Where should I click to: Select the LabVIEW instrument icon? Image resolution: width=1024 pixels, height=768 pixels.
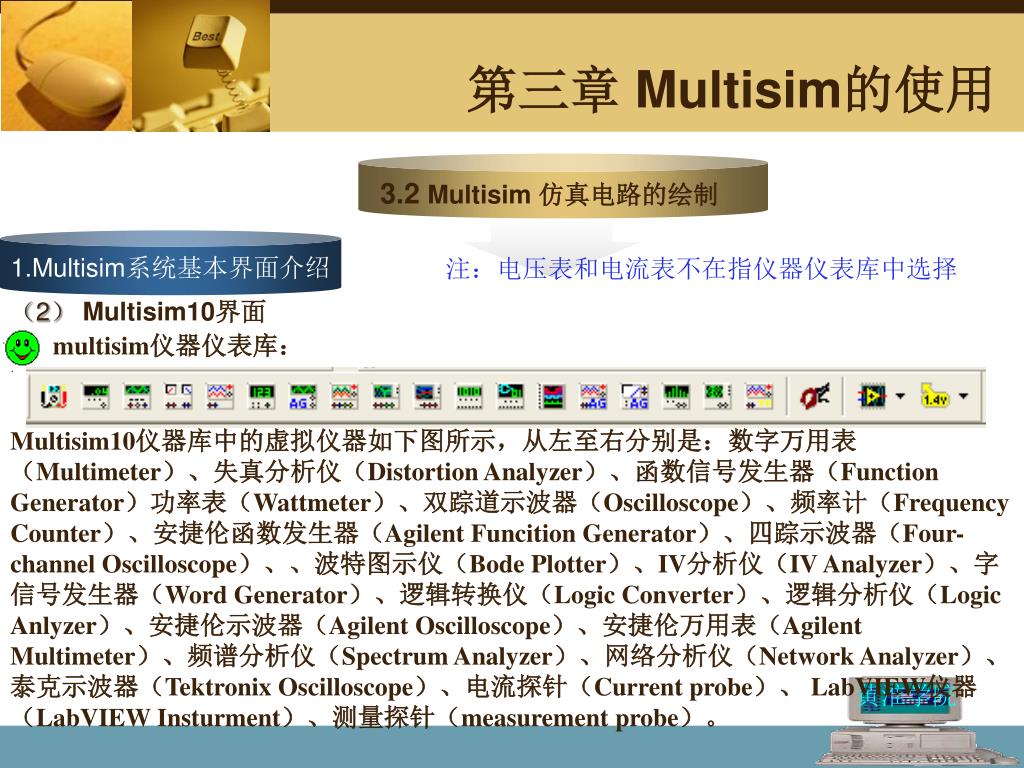click(872, 396)
